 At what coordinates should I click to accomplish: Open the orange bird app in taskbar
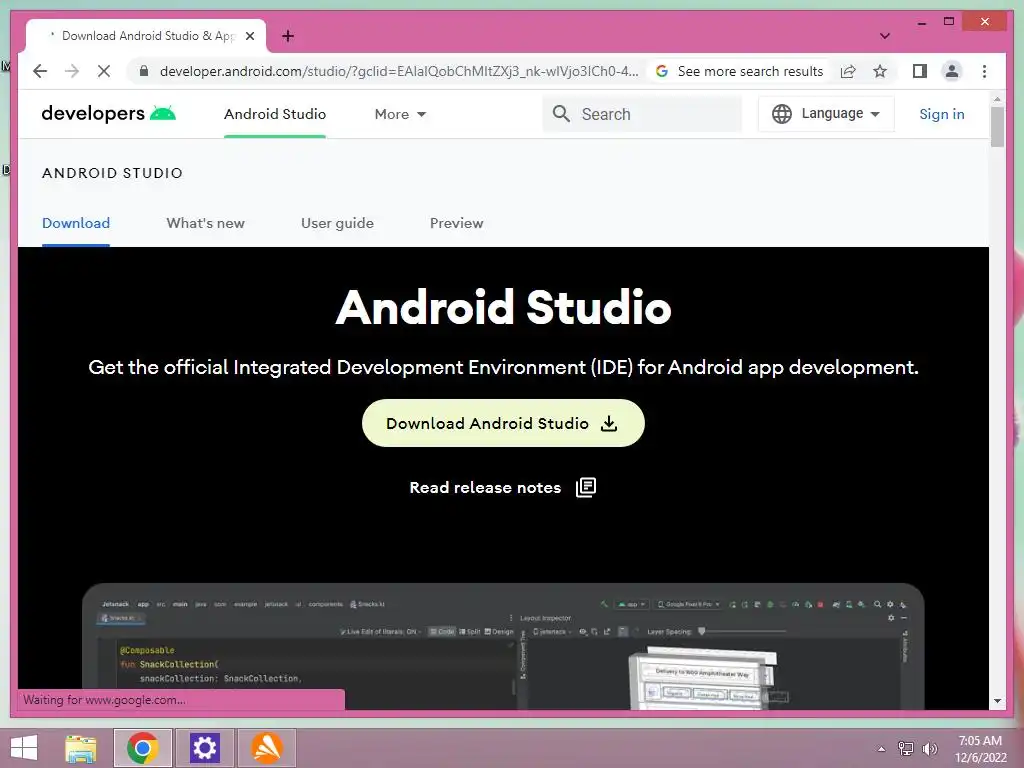(266, 748)
